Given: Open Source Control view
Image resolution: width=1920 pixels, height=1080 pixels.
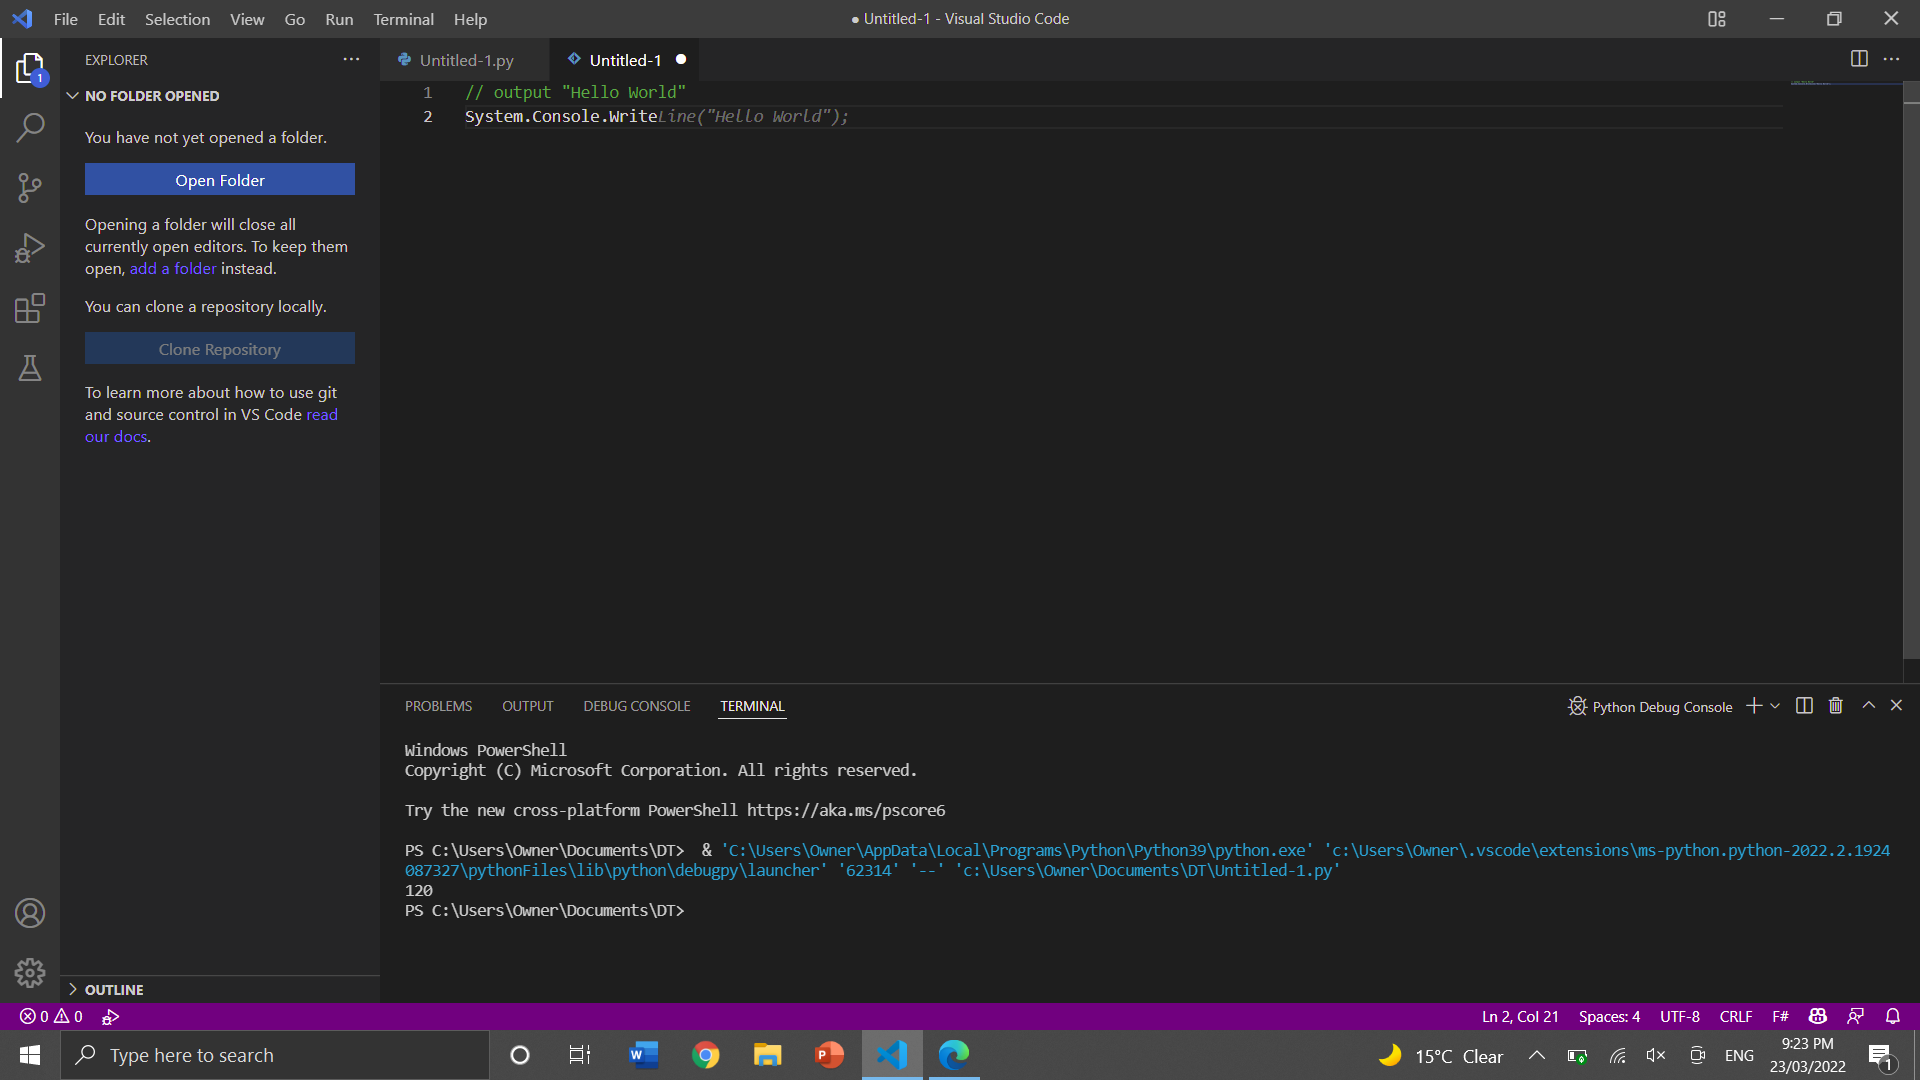Looking at the screenshot, I should (x=30, y=187).
